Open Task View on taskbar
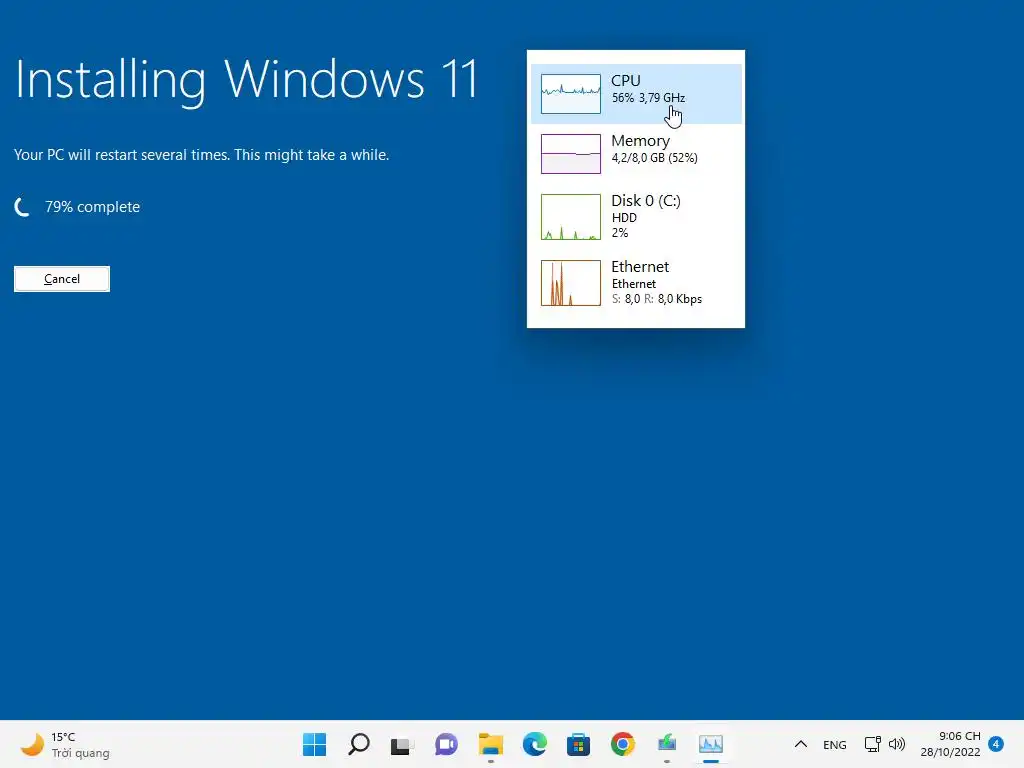The height and width of the screenshot is (768, 1024). [x=402, y=744]
